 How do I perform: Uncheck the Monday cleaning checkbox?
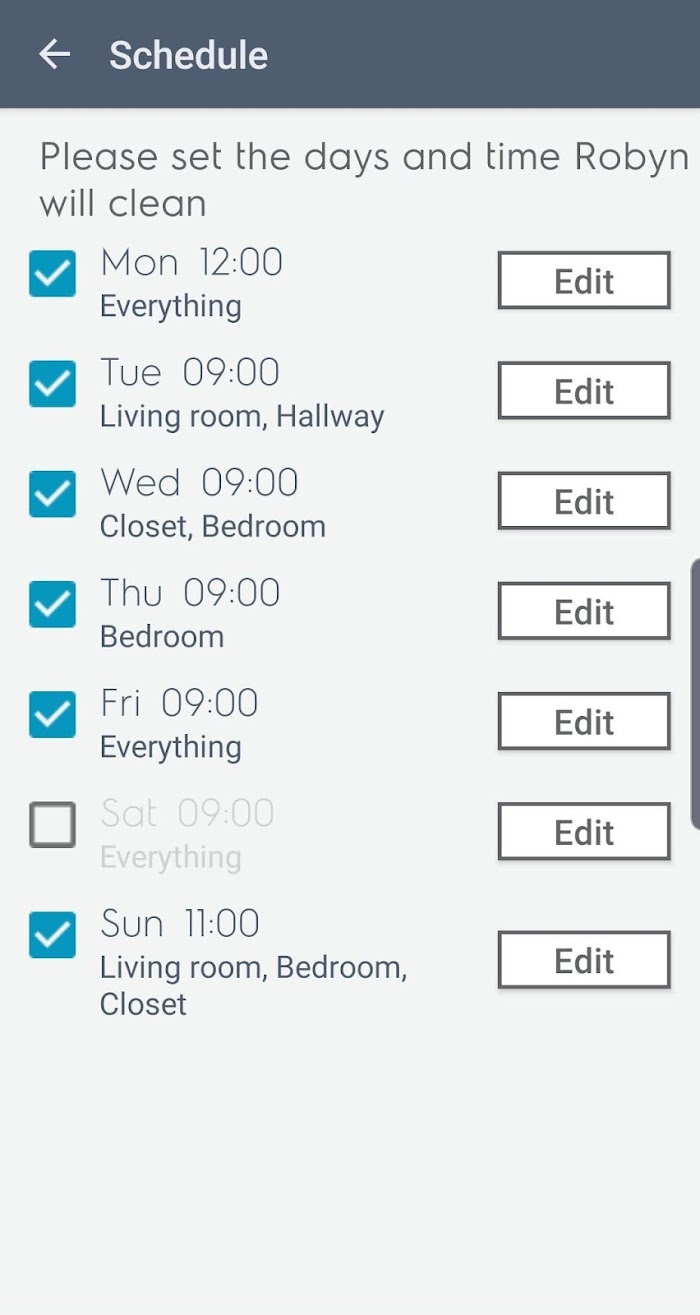click(x=52, y=274)
